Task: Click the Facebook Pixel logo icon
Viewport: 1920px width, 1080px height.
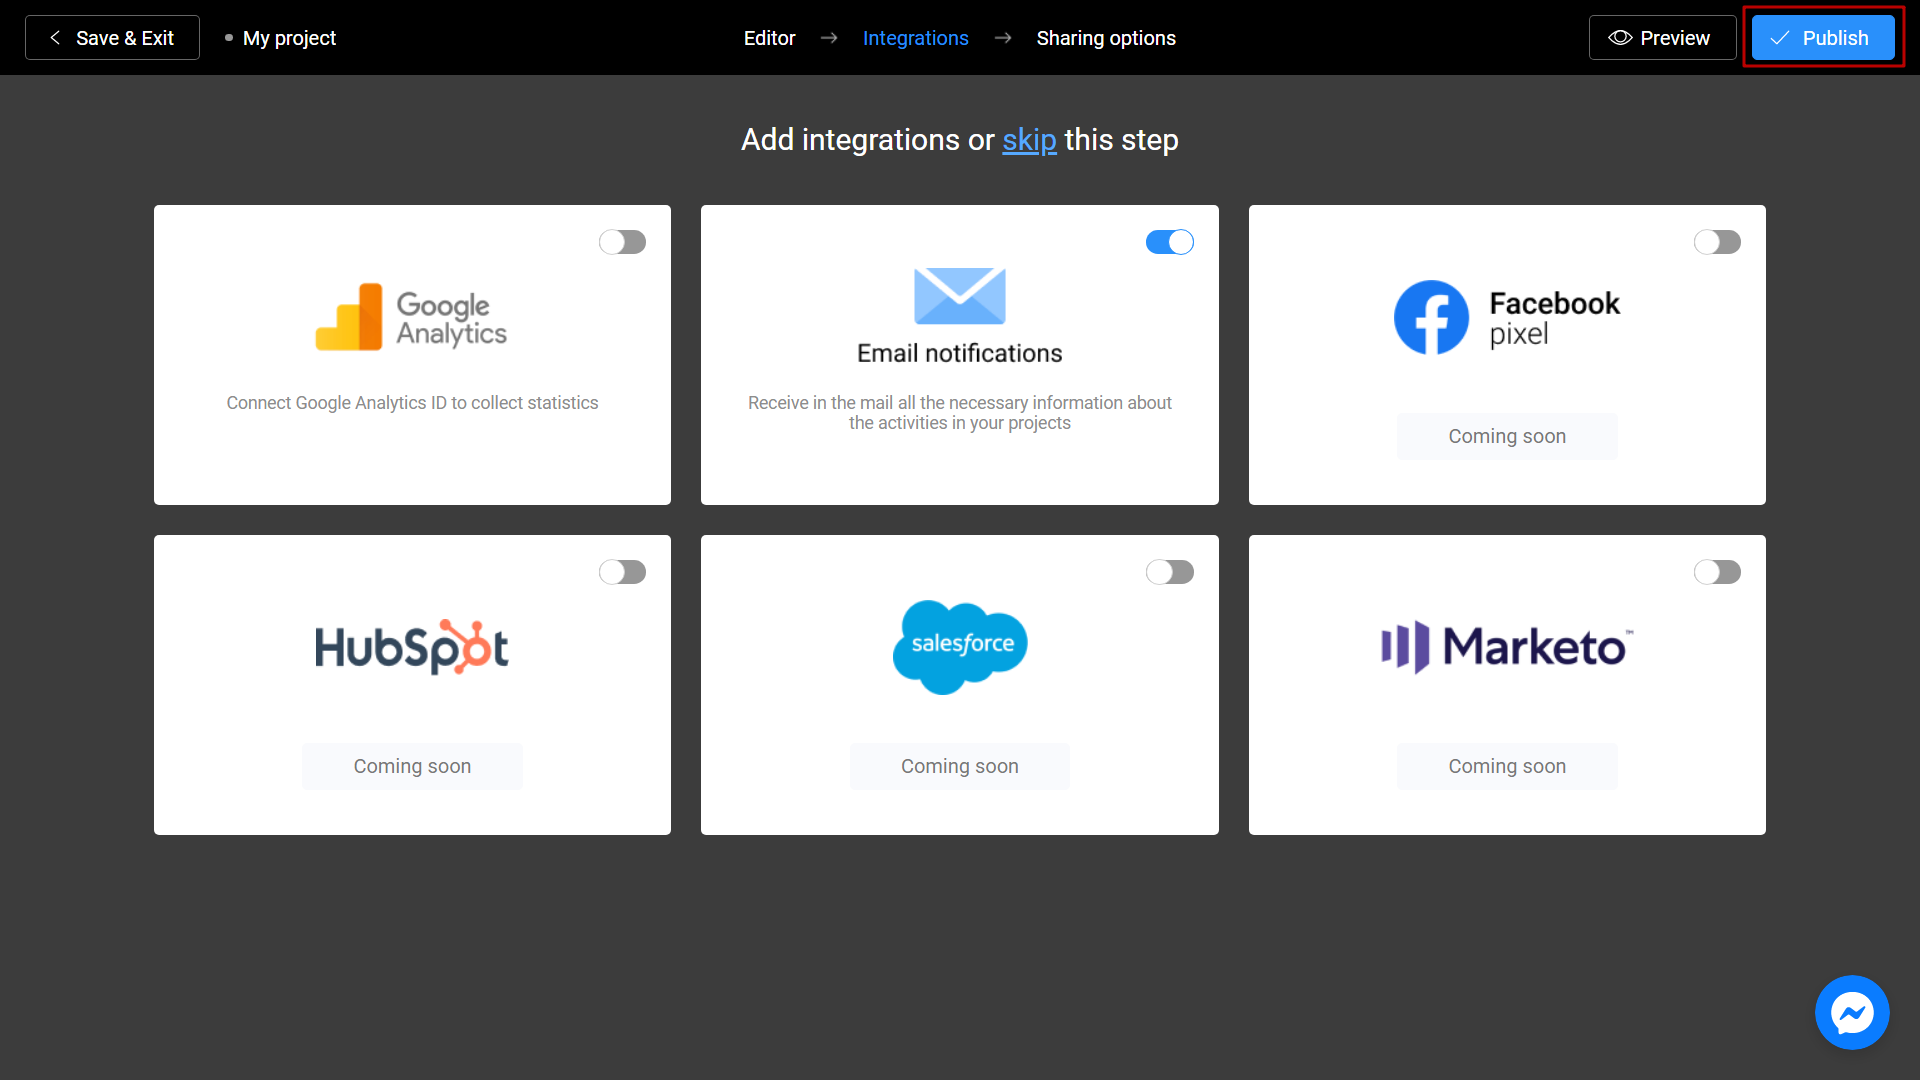Action: (1429, 316)
